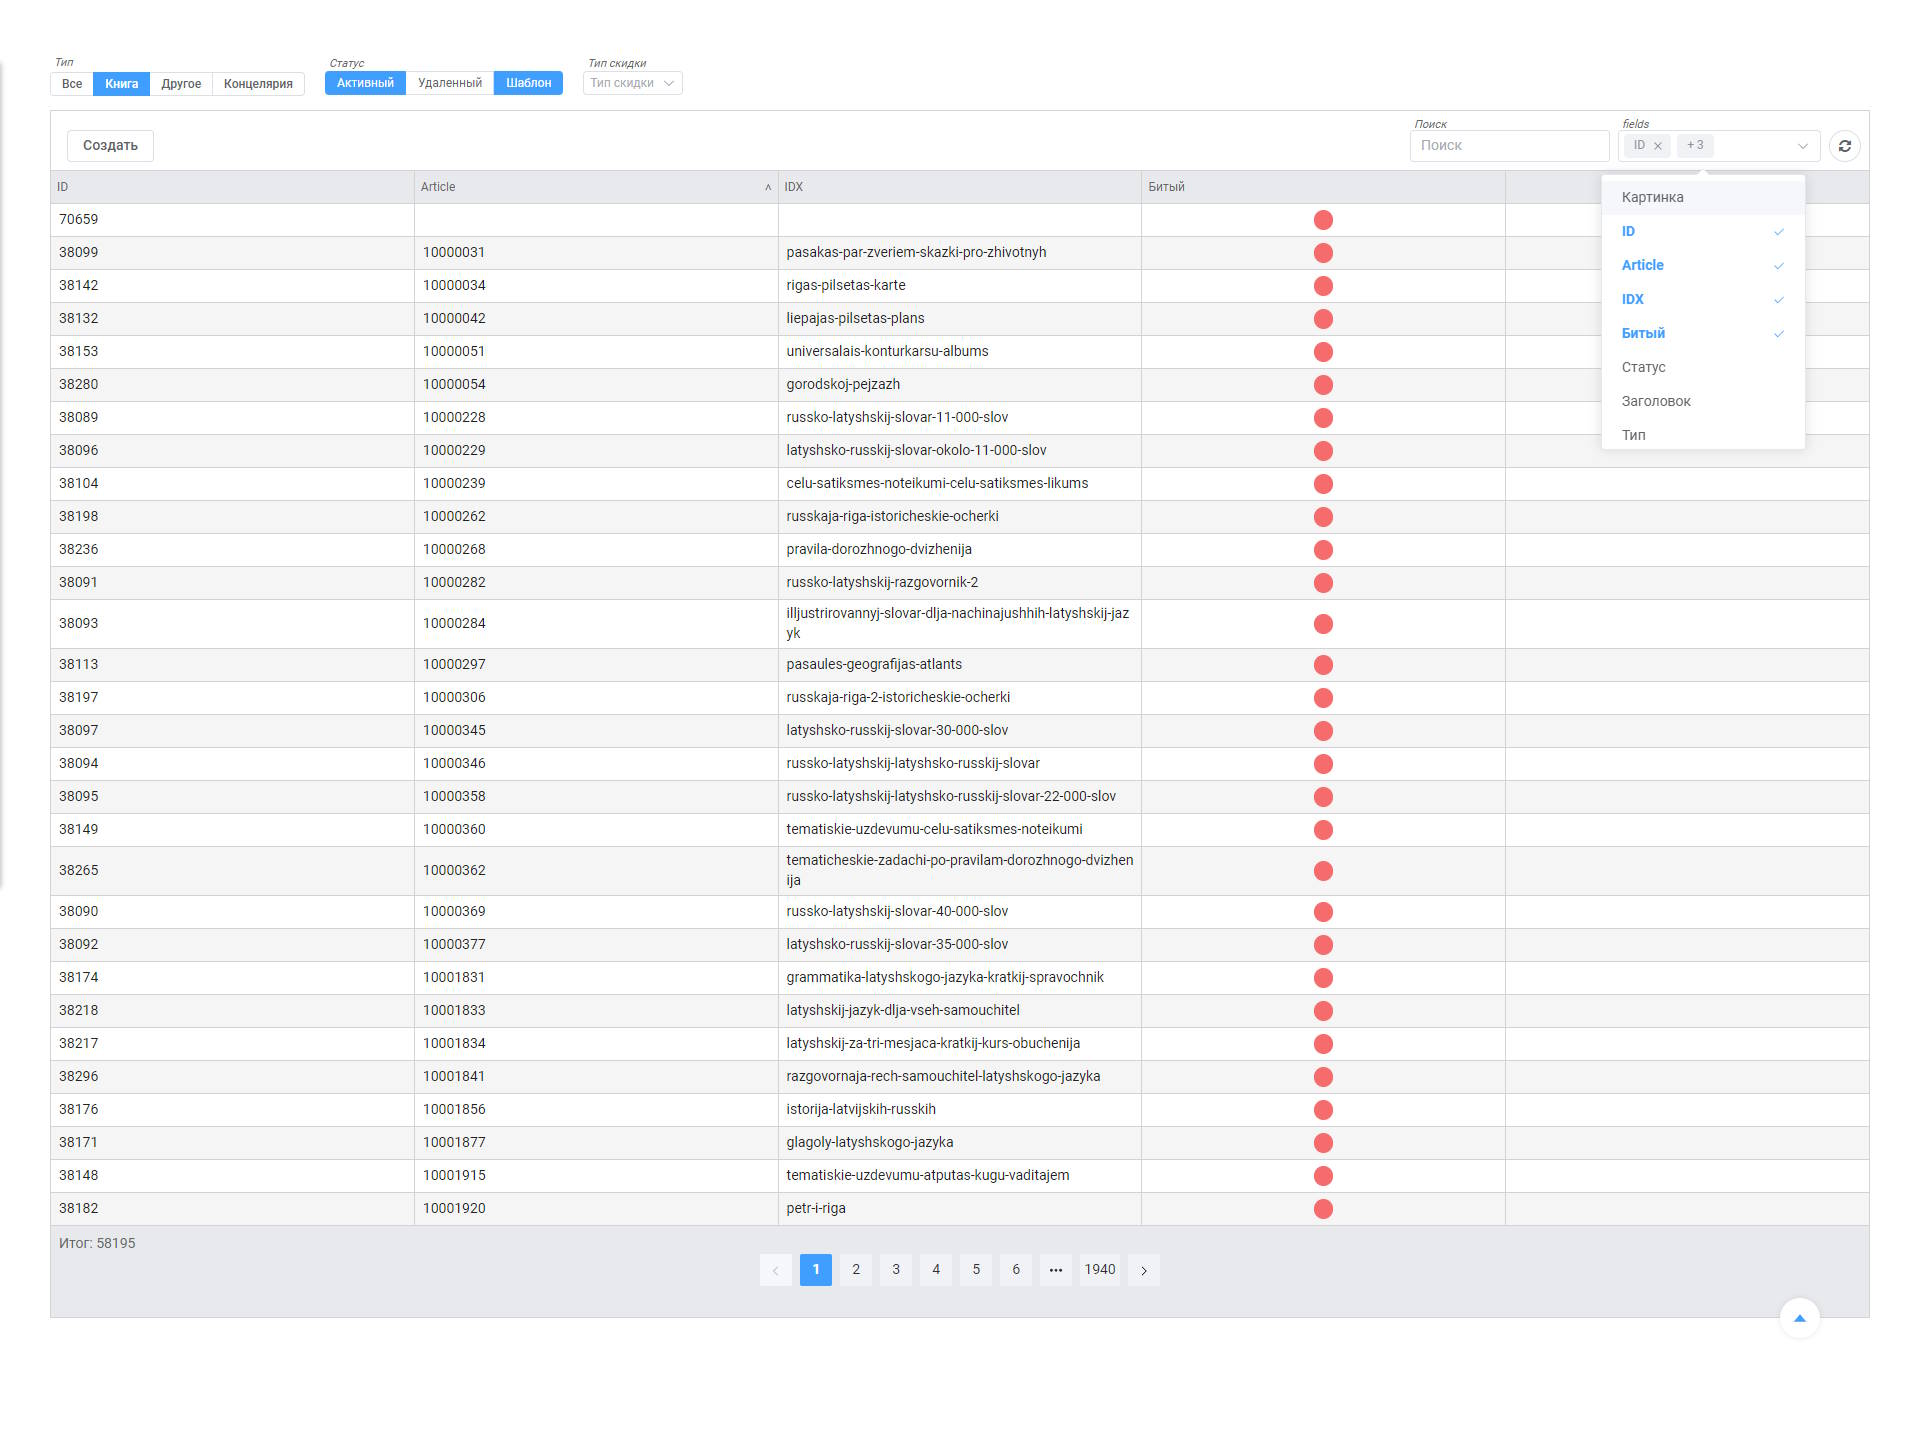The image size is (1920, 1438).
Task: Switch status to Удаленный
Action: pos(450,83)
